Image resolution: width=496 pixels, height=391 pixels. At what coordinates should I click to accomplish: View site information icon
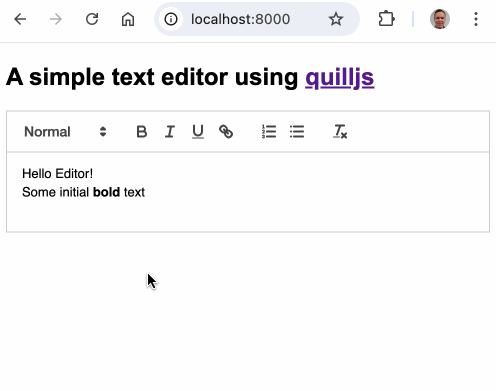(x=171, y=19)
